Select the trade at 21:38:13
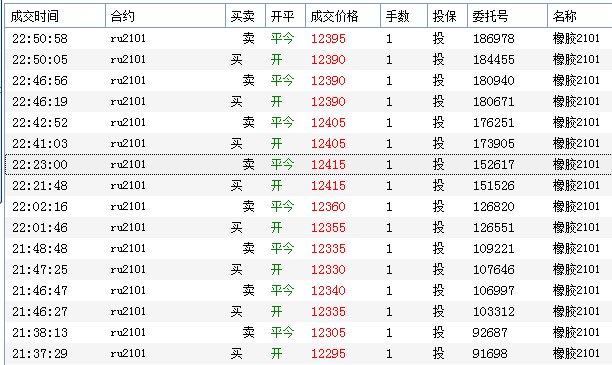This screenshot has height=365, width=612. click(308, 333)
